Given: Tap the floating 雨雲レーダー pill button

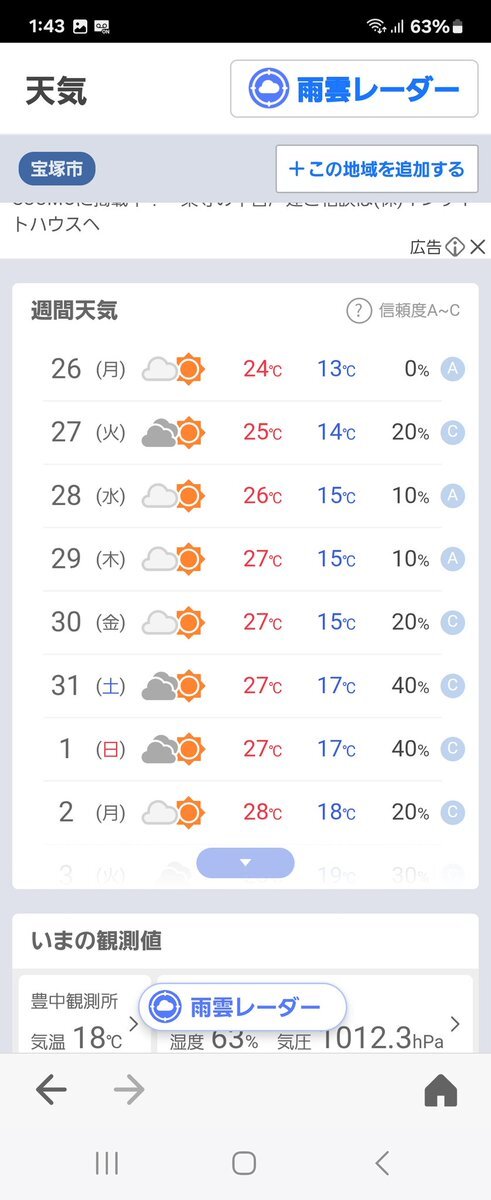Looking at the screenshot, I should [243, 1006].
